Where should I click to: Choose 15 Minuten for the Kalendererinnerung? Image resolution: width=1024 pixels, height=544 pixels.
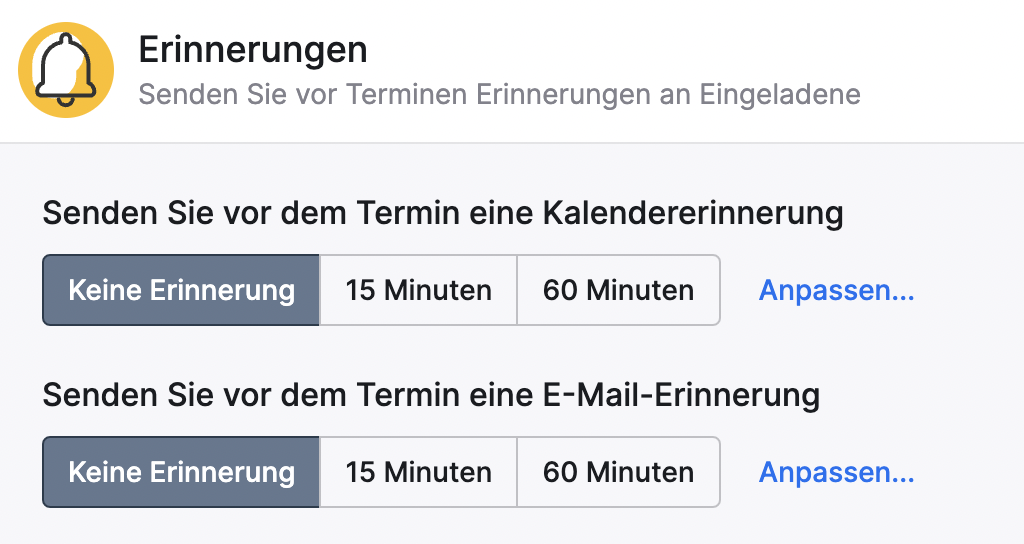coord(418,290)
